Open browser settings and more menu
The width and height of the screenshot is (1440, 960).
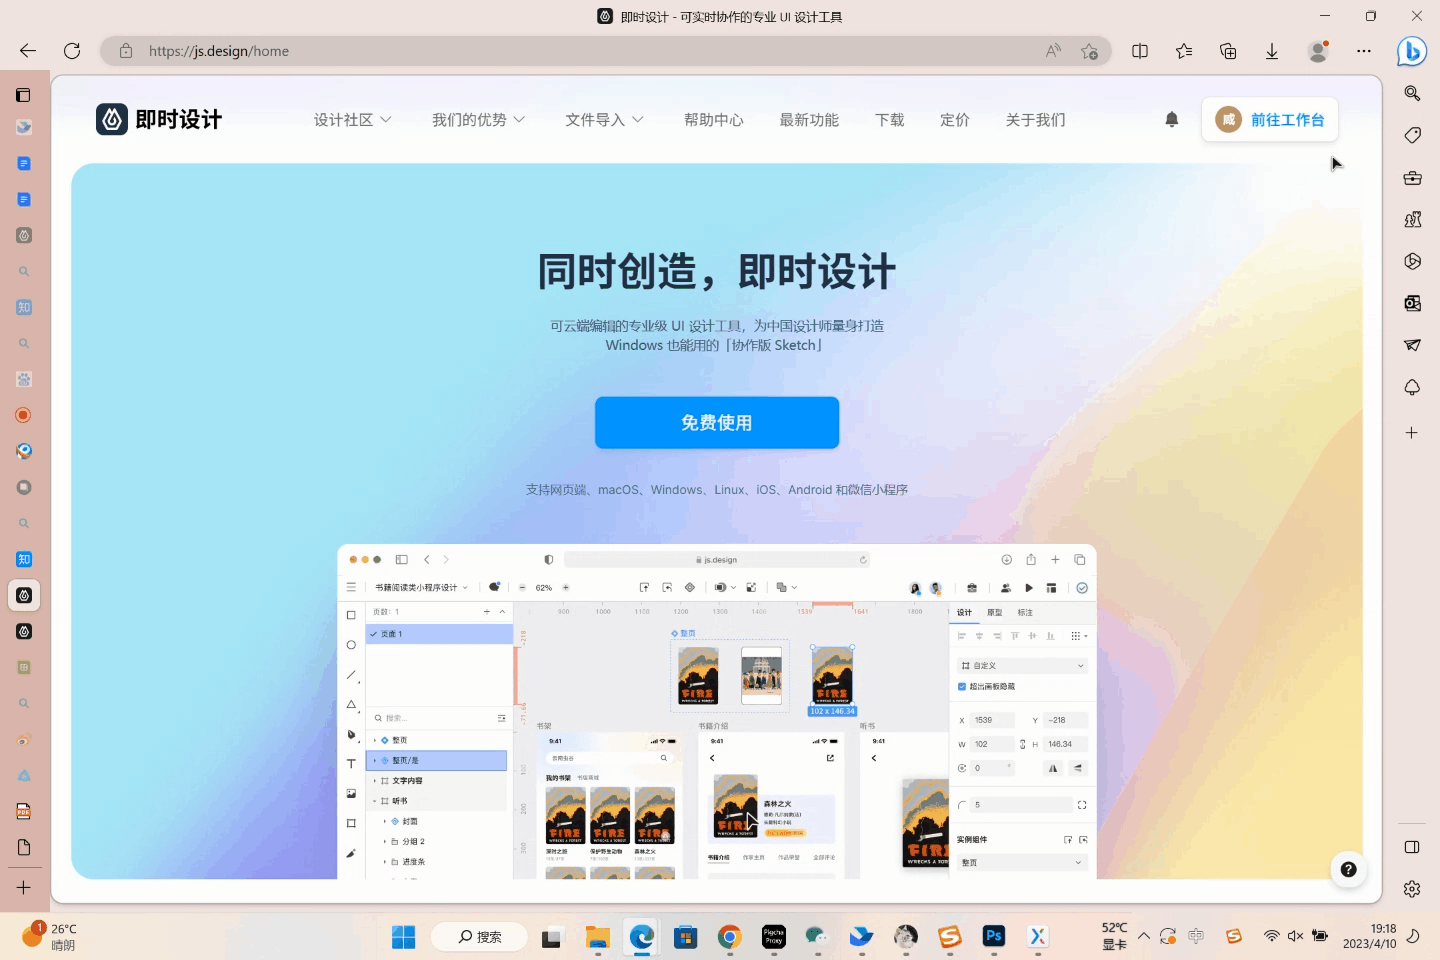tap(1364, 51)
